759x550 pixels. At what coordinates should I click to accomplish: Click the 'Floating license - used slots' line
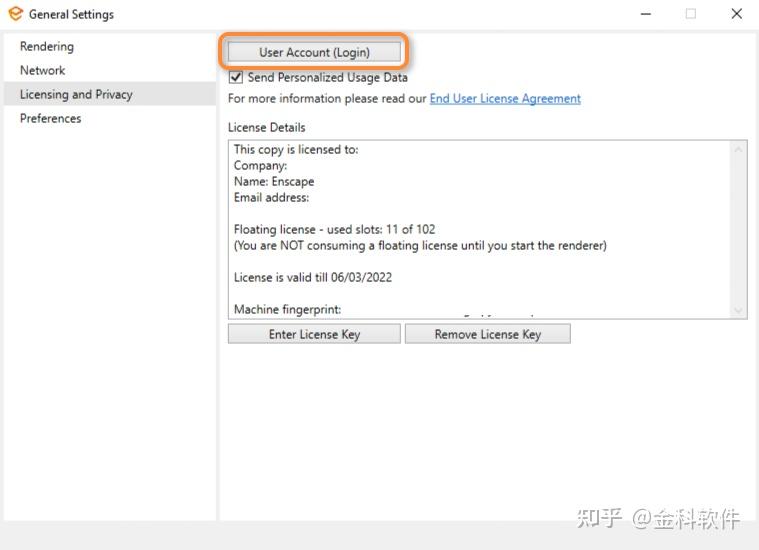point(334,229)
